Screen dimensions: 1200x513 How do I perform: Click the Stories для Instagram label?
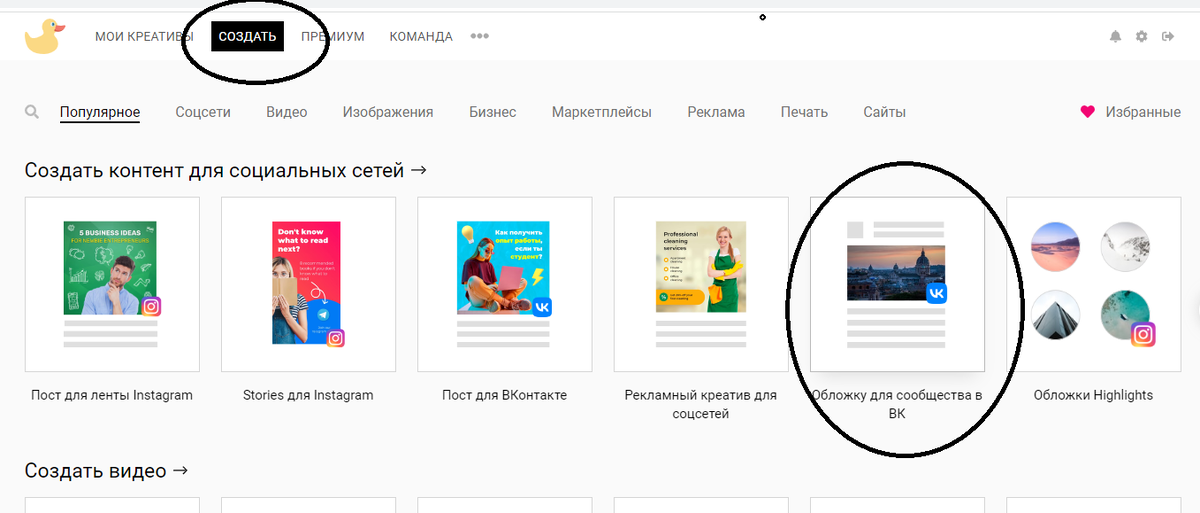tap(308, 395)
